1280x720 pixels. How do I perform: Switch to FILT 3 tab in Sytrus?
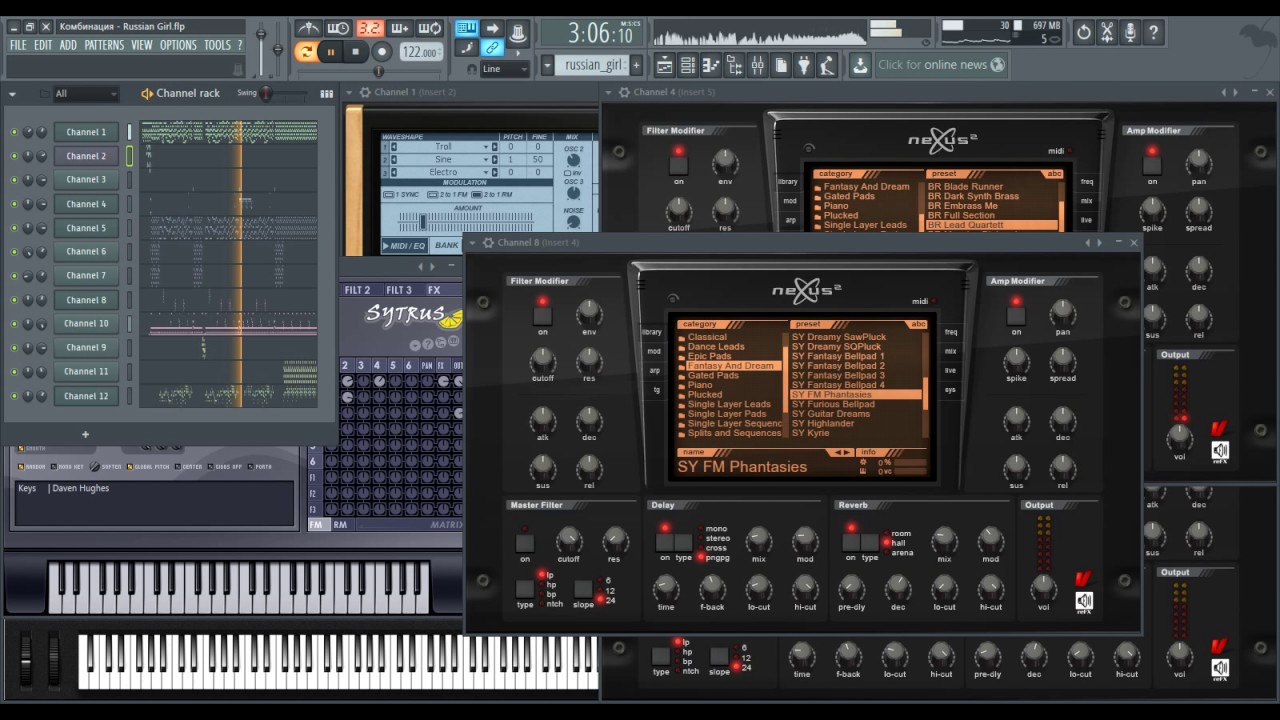click(399, 290)
